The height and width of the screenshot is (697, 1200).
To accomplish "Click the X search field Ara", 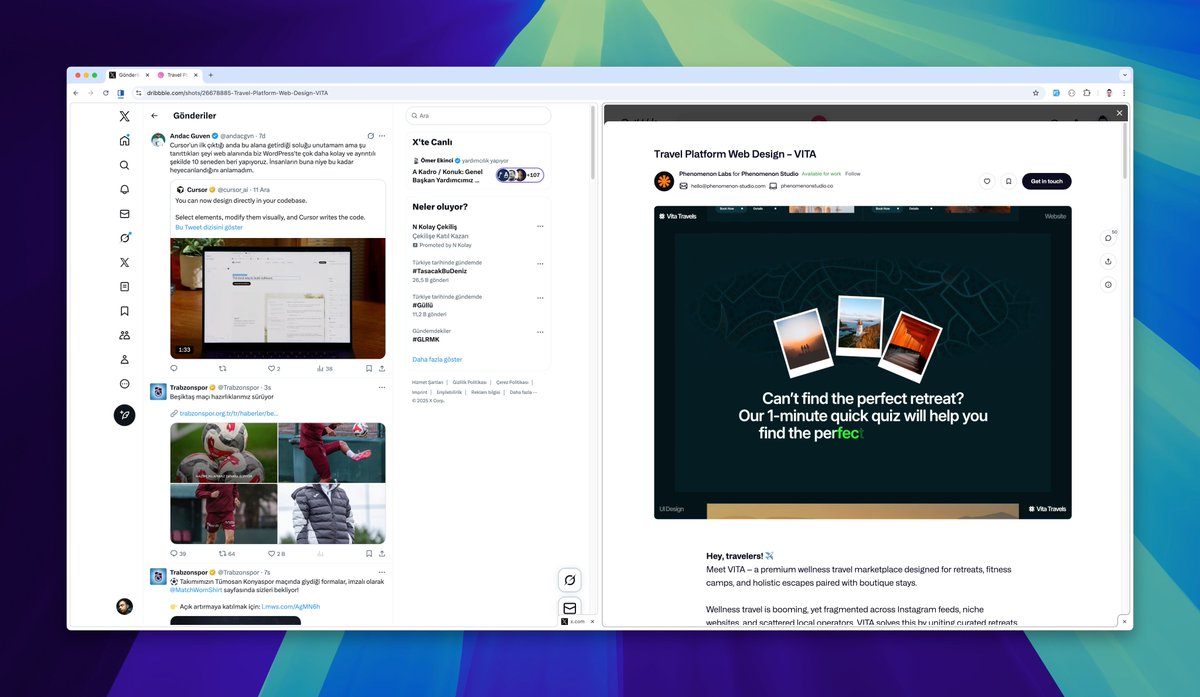I will click(478, 116).
